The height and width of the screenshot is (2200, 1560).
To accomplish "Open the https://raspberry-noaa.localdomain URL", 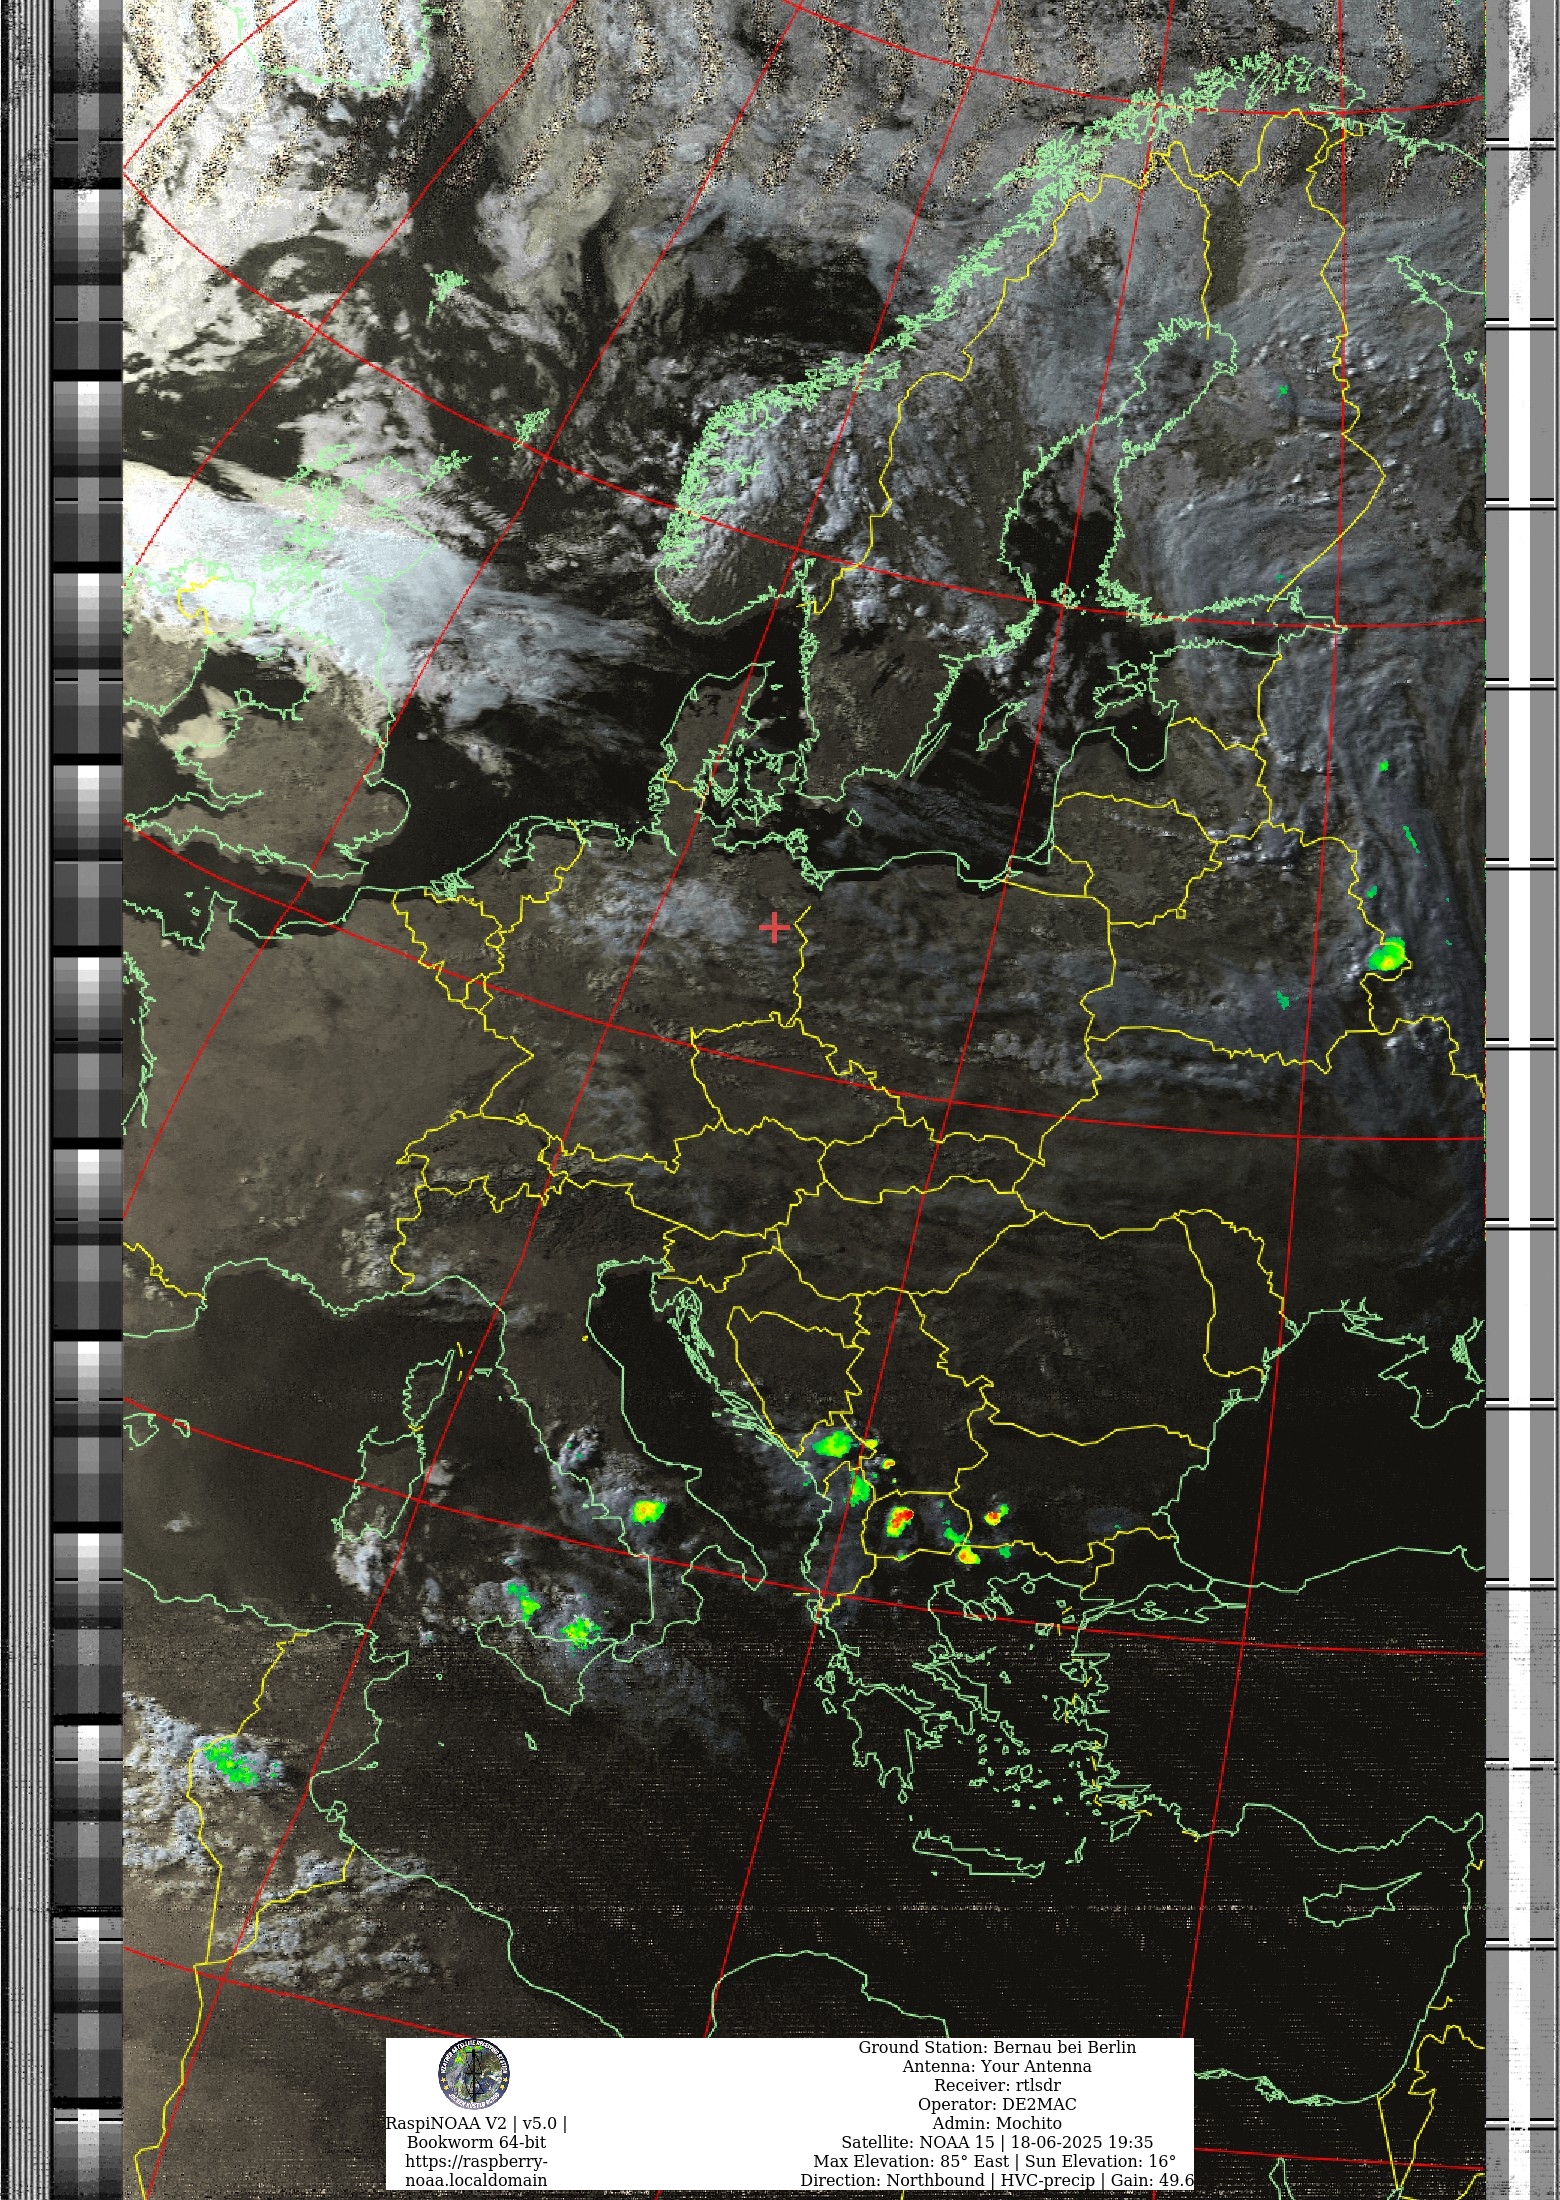I will pyautogui.click(x=476, y=2171).
